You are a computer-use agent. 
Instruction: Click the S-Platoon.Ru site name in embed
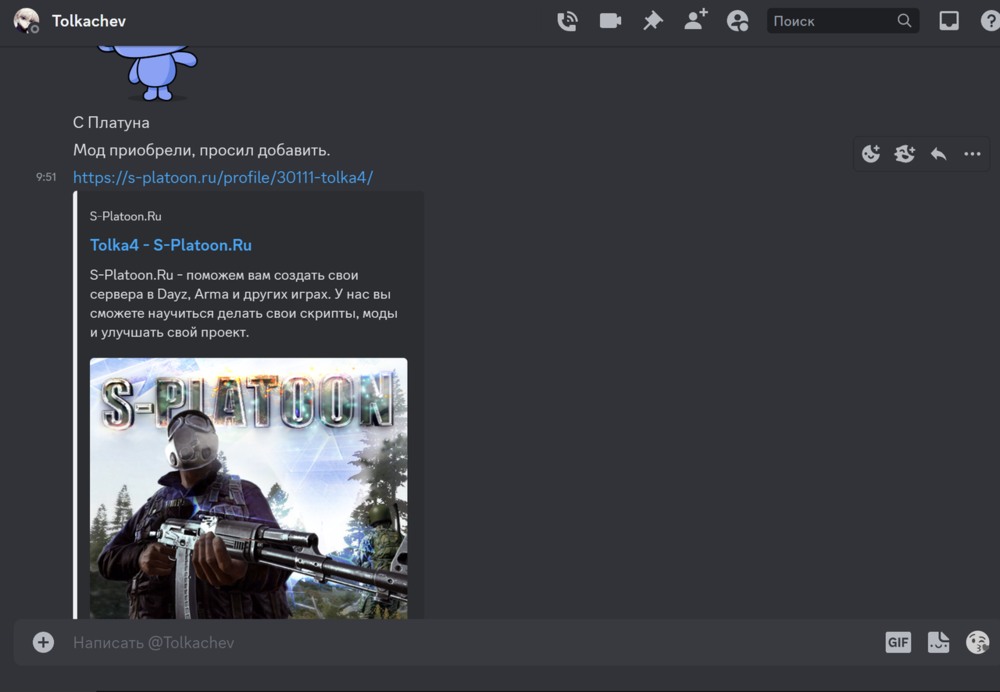coord(126,216)
